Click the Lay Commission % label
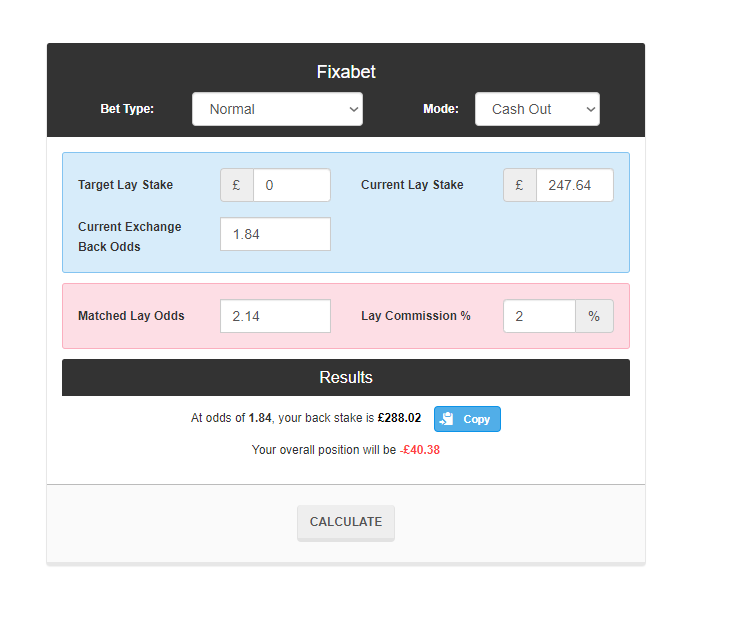 (x=416, y=316)
